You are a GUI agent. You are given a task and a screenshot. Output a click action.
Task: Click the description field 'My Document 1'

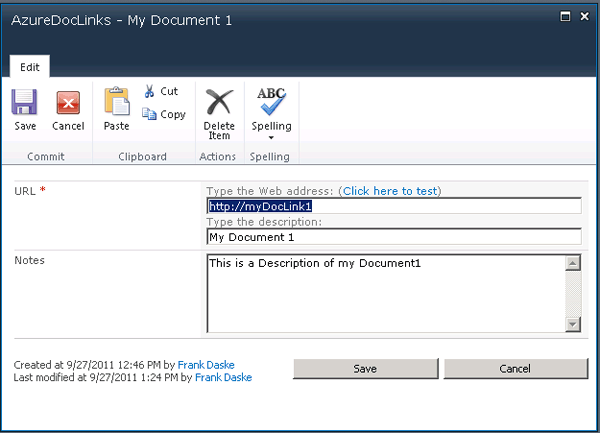(x=393, y=237)
